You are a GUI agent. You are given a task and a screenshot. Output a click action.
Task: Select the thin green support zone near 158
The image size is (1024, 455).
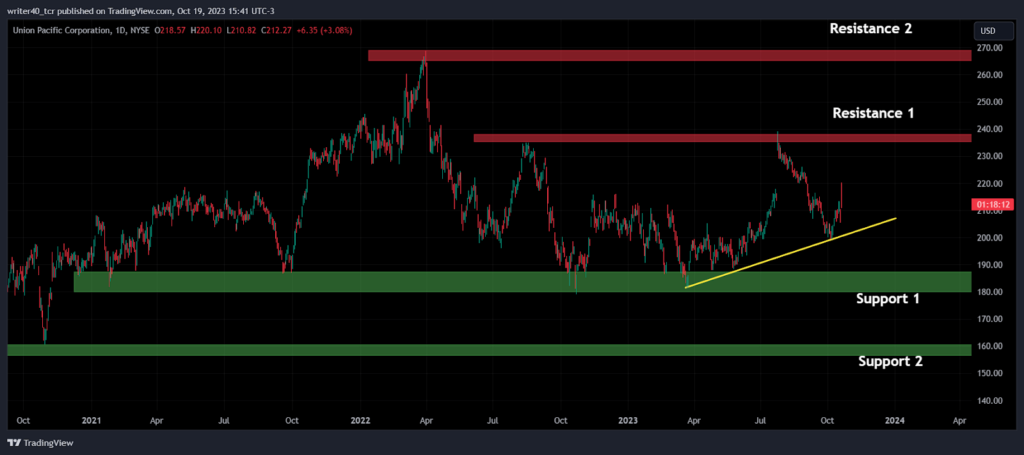pyautogui.click(x=489, y=350)
